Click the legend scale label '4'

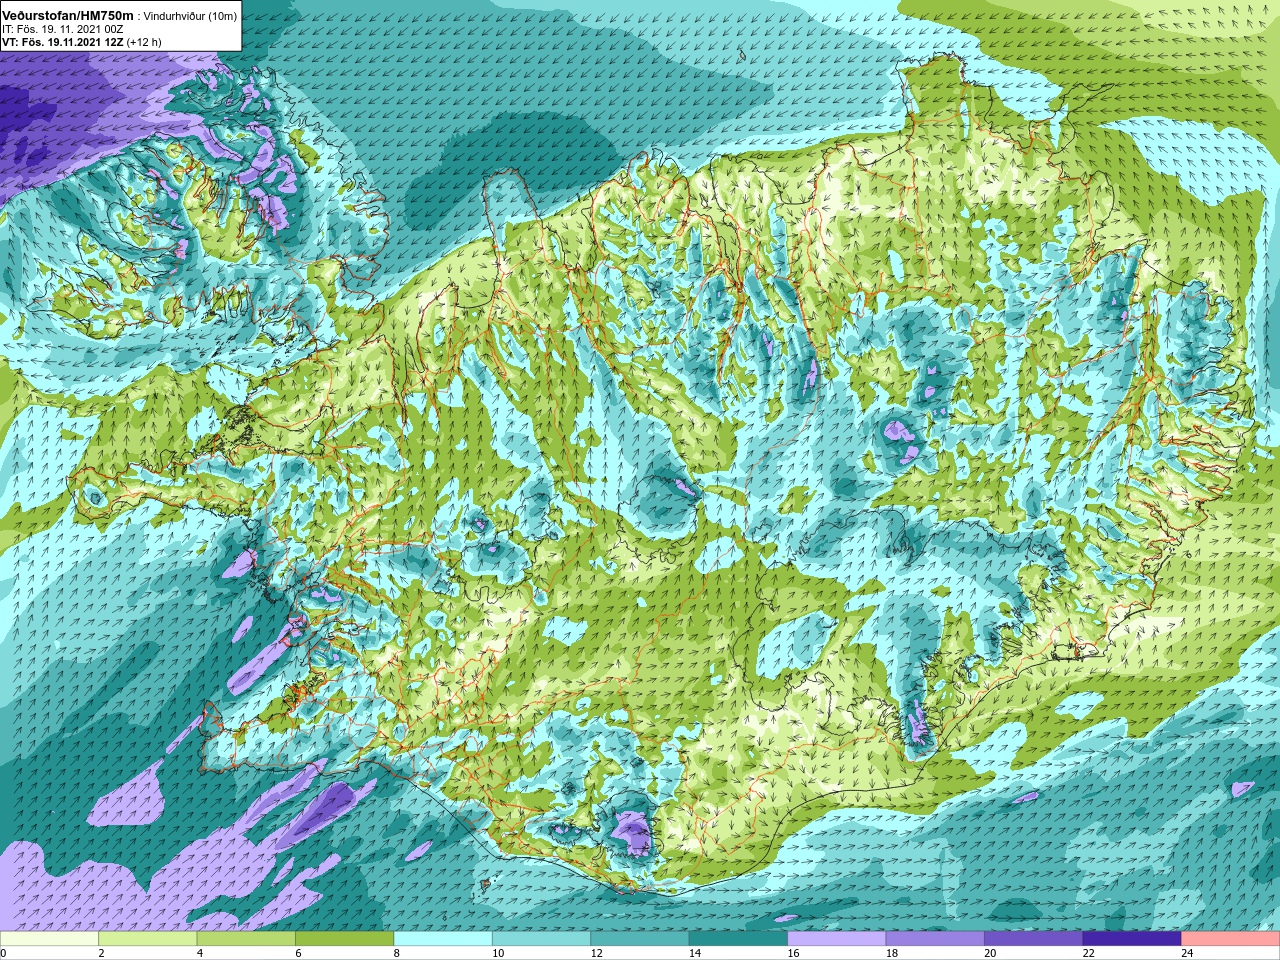pyautogui.click(x=199, y=953)
